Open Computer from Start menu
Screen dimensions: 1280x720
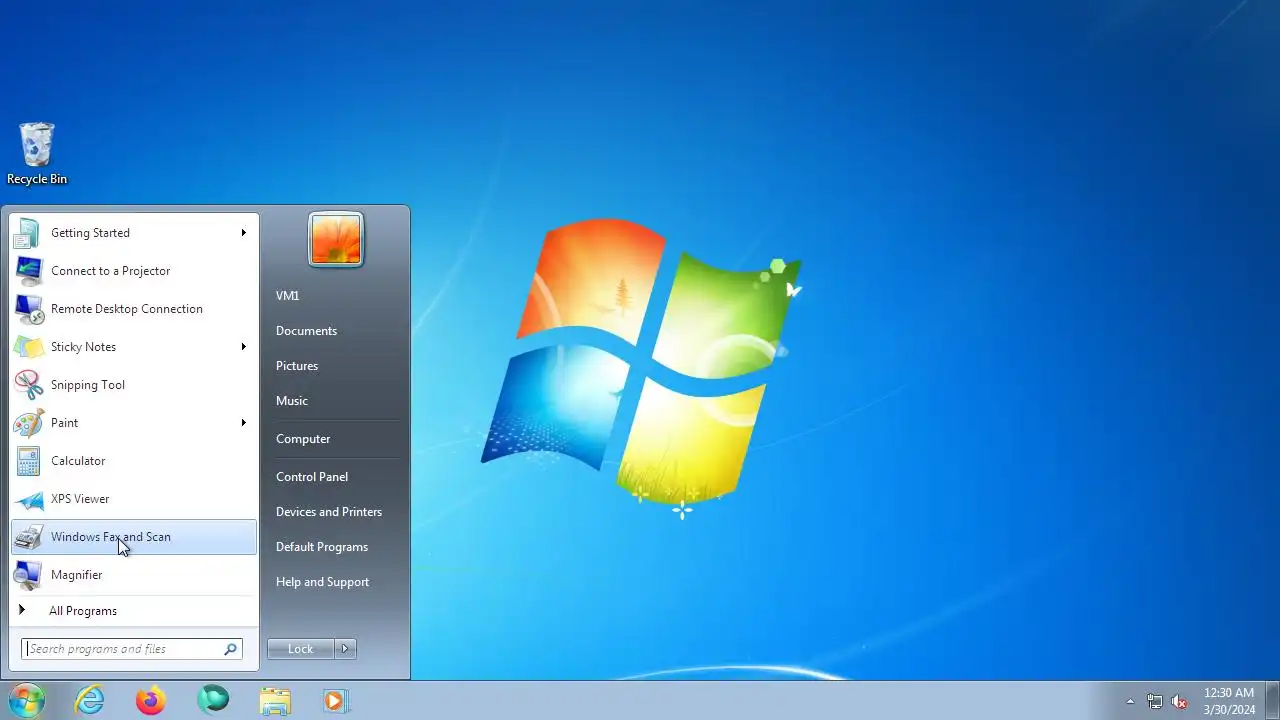point(303,439)
